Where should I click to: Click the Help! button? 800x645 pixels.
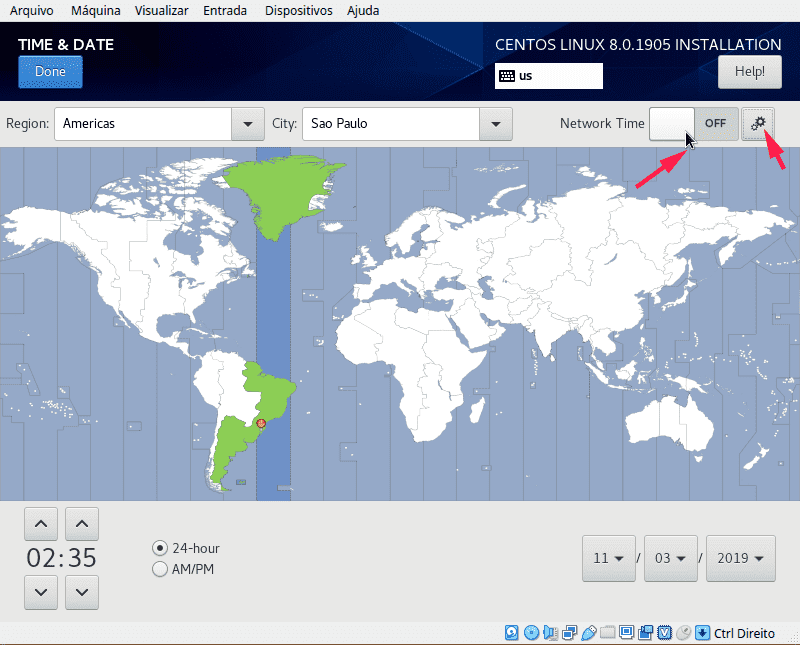click(x=749, y=72)
